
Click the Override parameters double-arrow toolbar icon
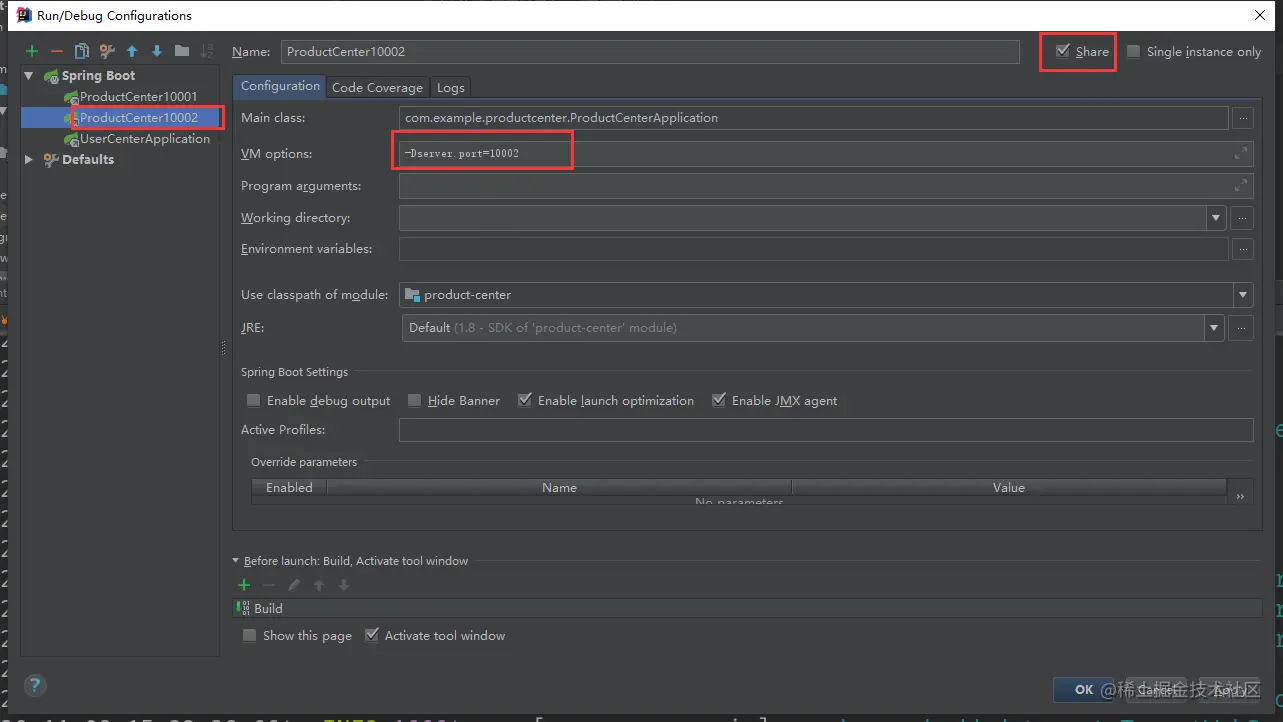click(x=1240, y=496)
